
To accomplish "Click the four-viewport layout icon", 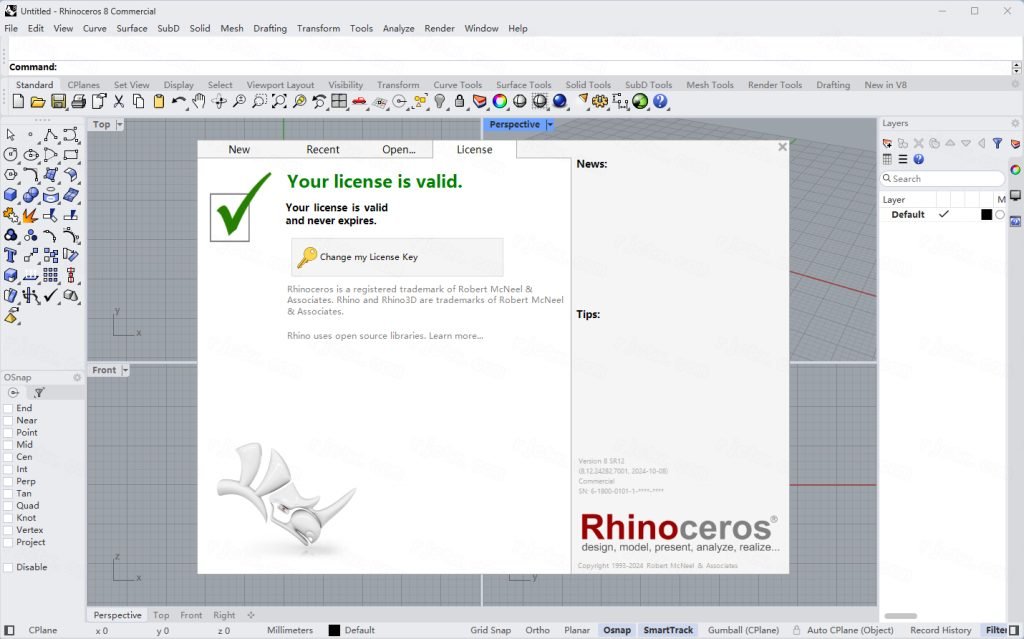I will click(x=339, y=101).
